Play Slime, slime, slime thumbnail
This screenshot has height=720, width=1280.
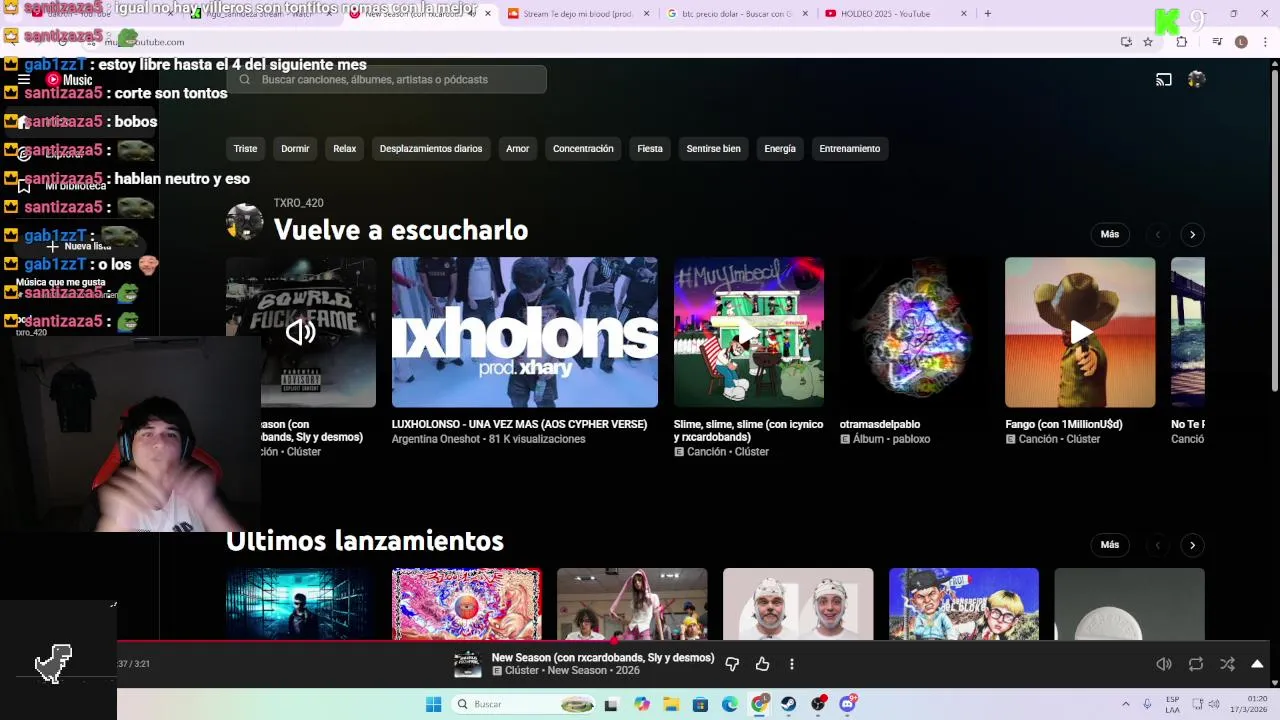point(748,332)
